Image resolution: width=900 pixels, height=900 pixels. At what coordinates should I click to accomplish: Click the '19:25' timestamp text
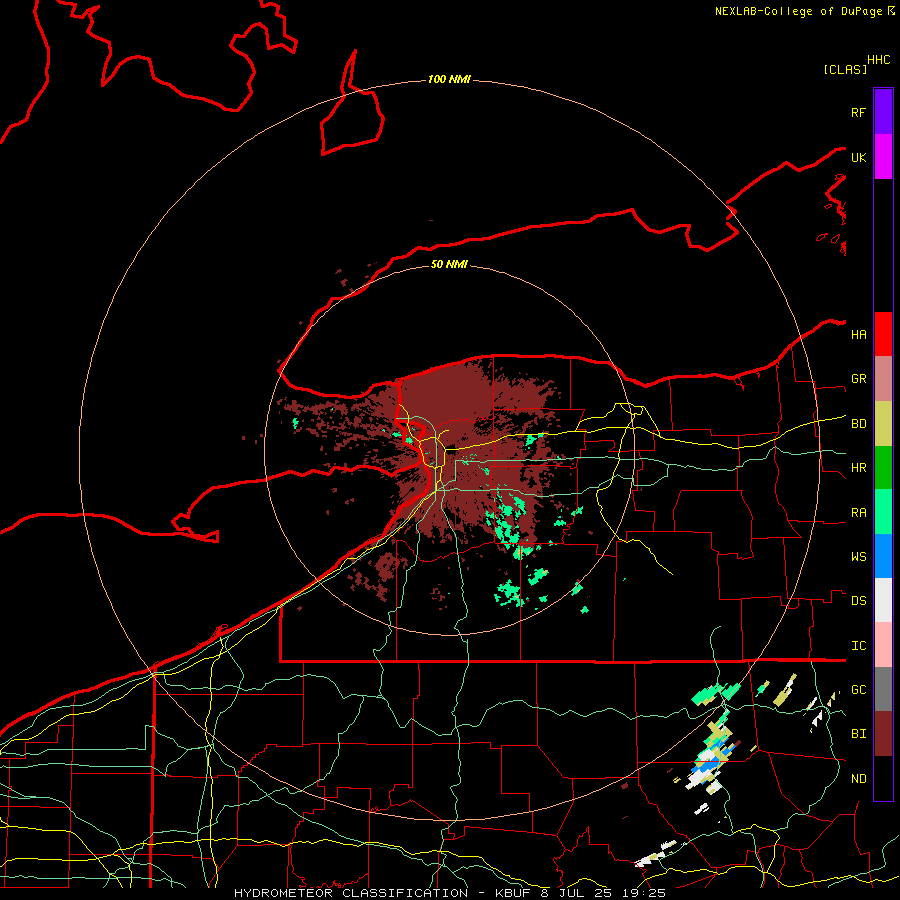pyautogui.click(x=643, y=893)
